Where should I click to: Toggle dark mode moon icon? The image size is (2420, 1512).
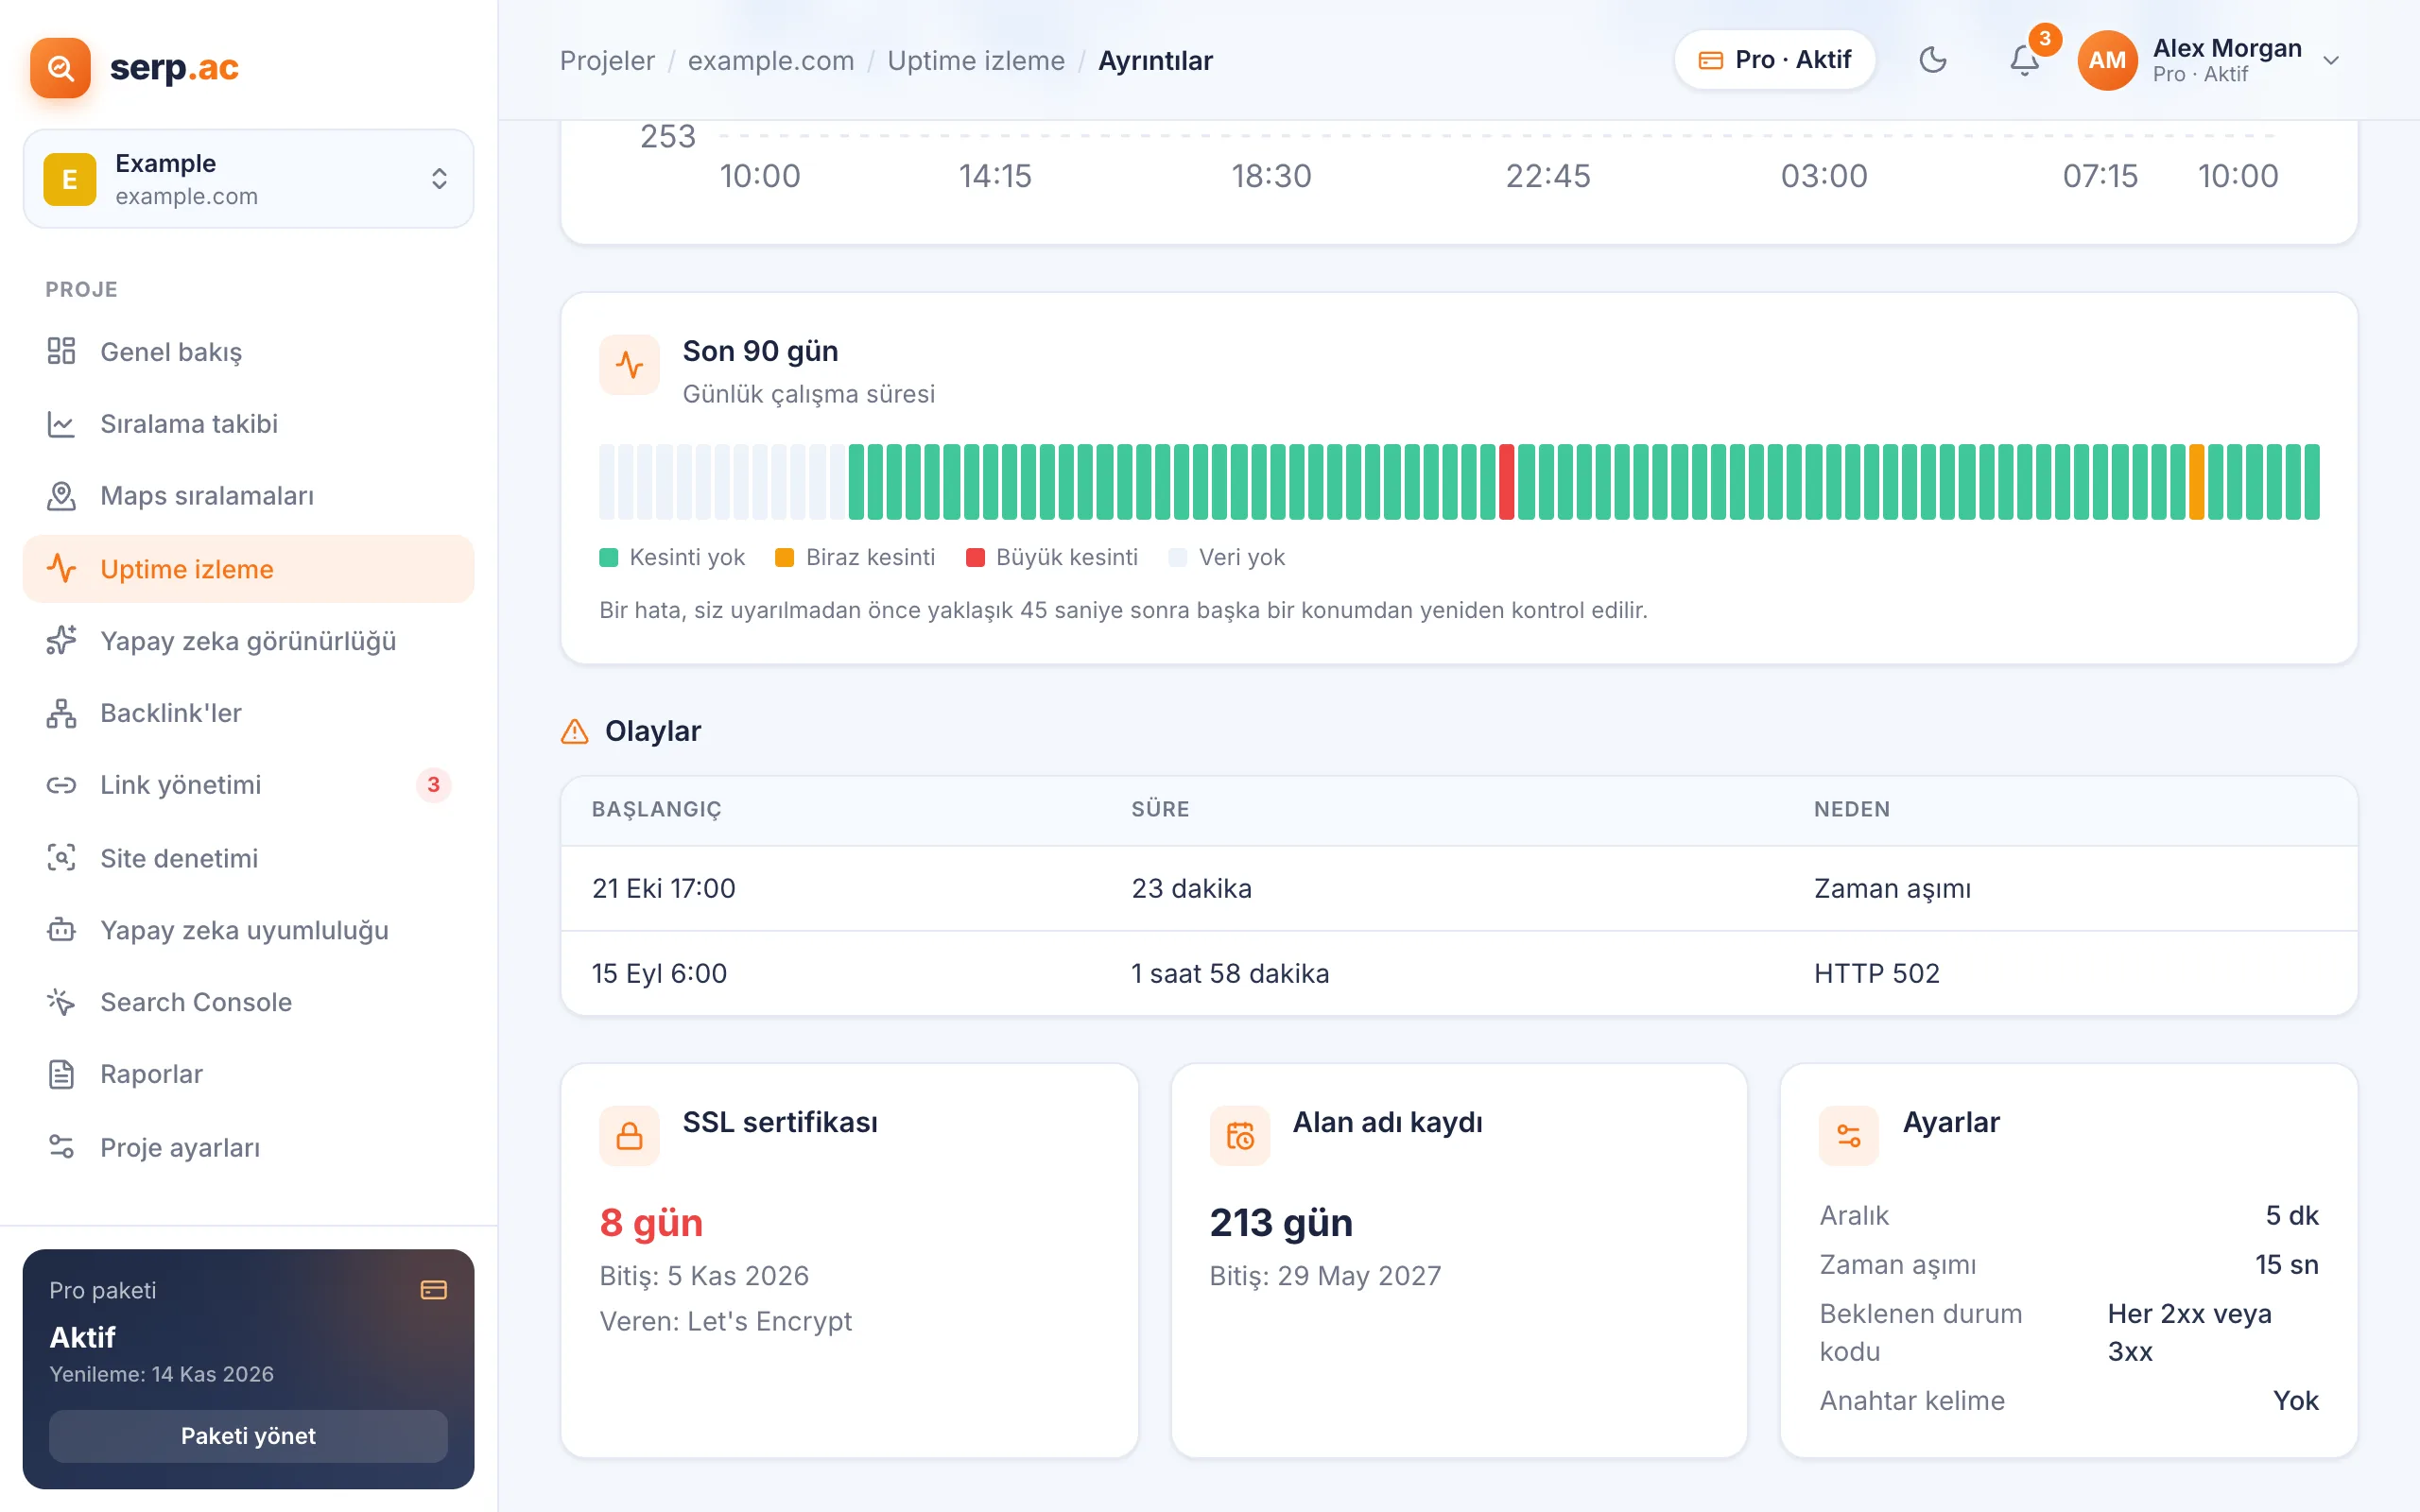pyautogui.click(x=1933, y=60)
